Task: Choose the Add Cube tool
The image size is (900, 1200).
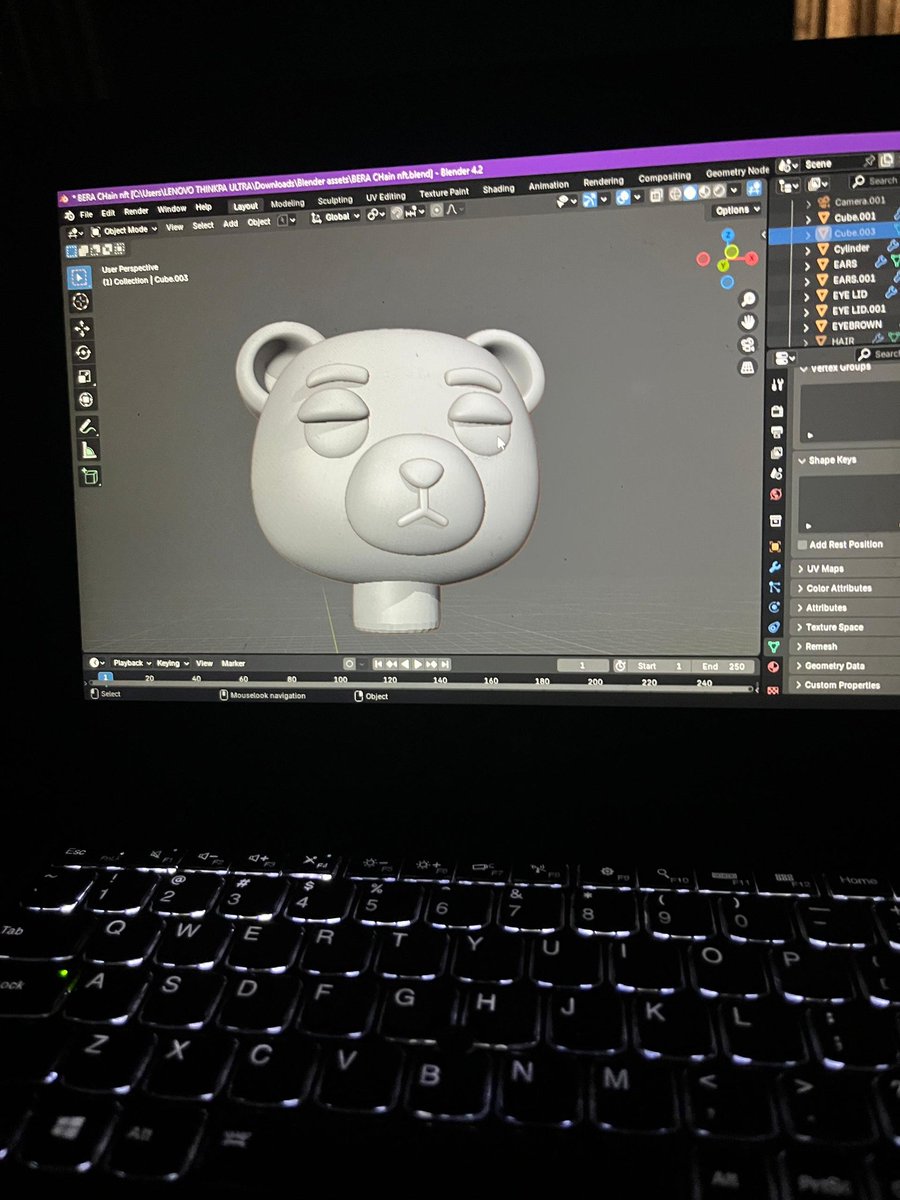Action: 91,477
